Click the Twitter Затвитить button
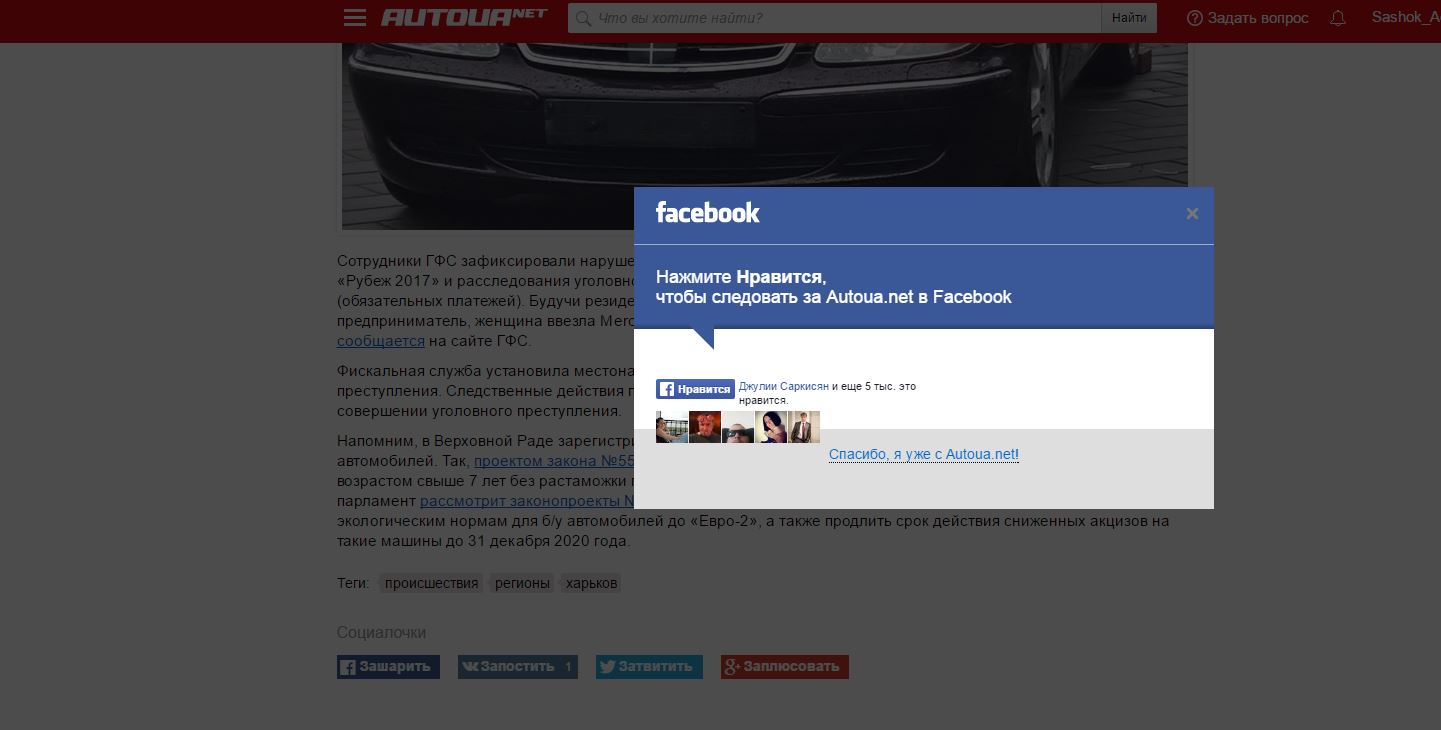Image resolution: width=1441 pixels, height=730 pixels. tap(649, 667)
